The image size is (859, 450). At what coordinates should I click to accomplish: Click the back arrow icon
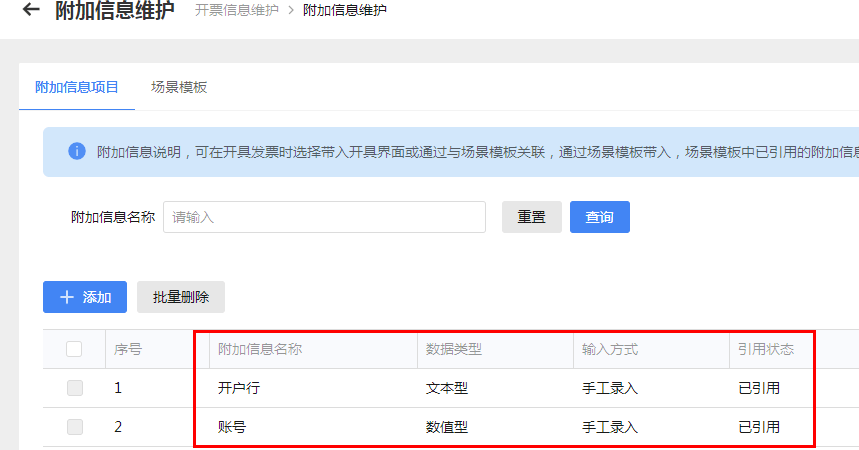click(31, 9)
